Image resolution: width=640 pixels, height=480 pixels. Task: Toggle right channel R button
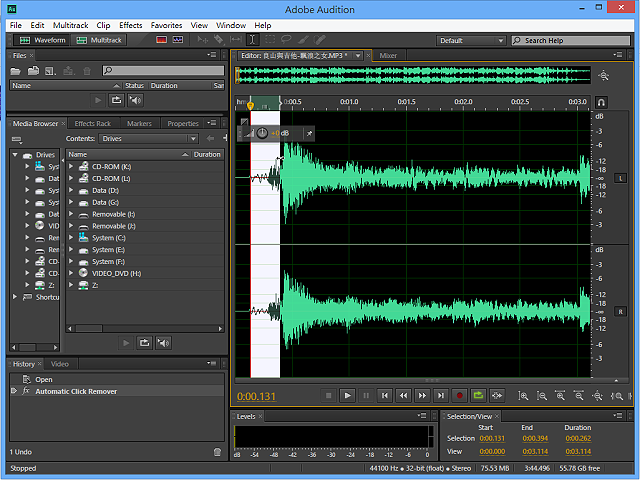coord(620,311)
